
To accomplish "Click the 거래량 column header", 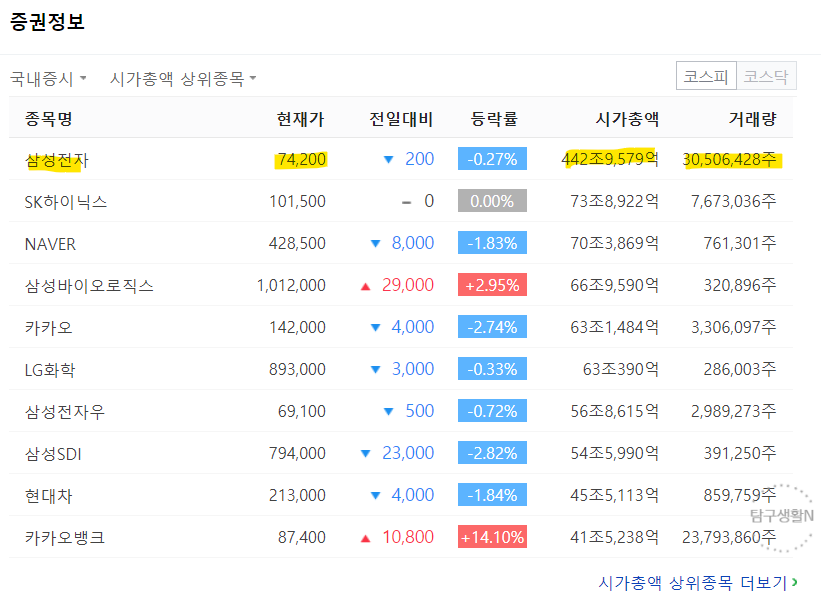I will (752, 119).
